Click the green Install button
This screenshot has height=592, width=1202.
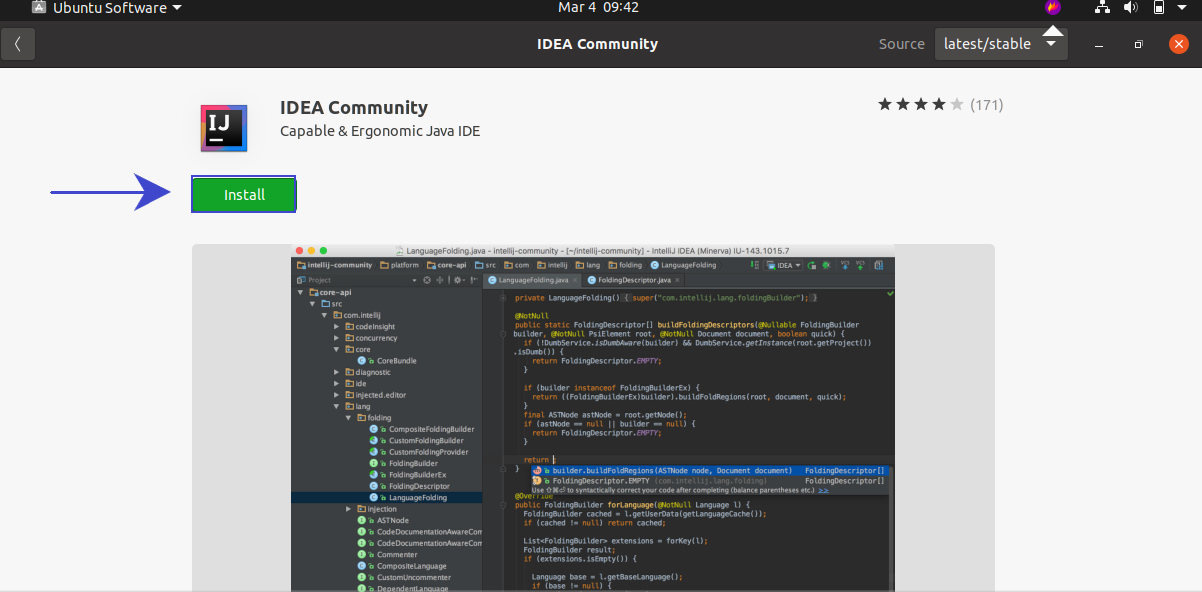pos(244,195)
